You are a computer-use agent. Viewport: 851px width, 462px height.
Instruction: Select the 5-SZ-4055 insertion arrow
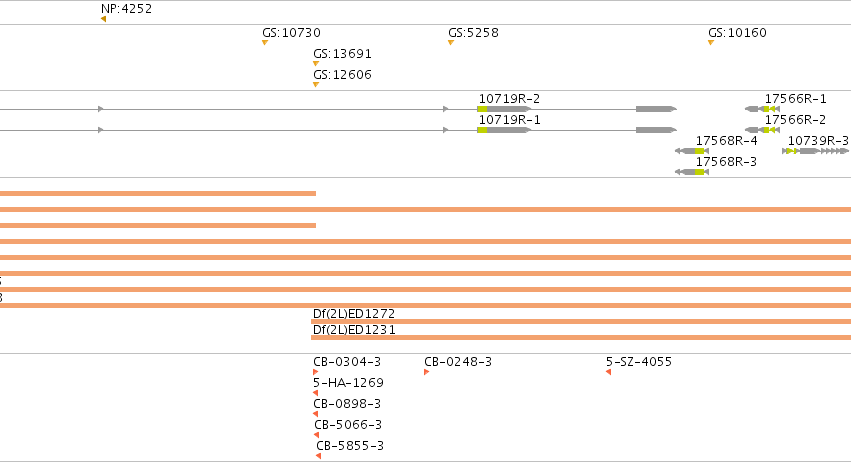click(x=608, y=372)
